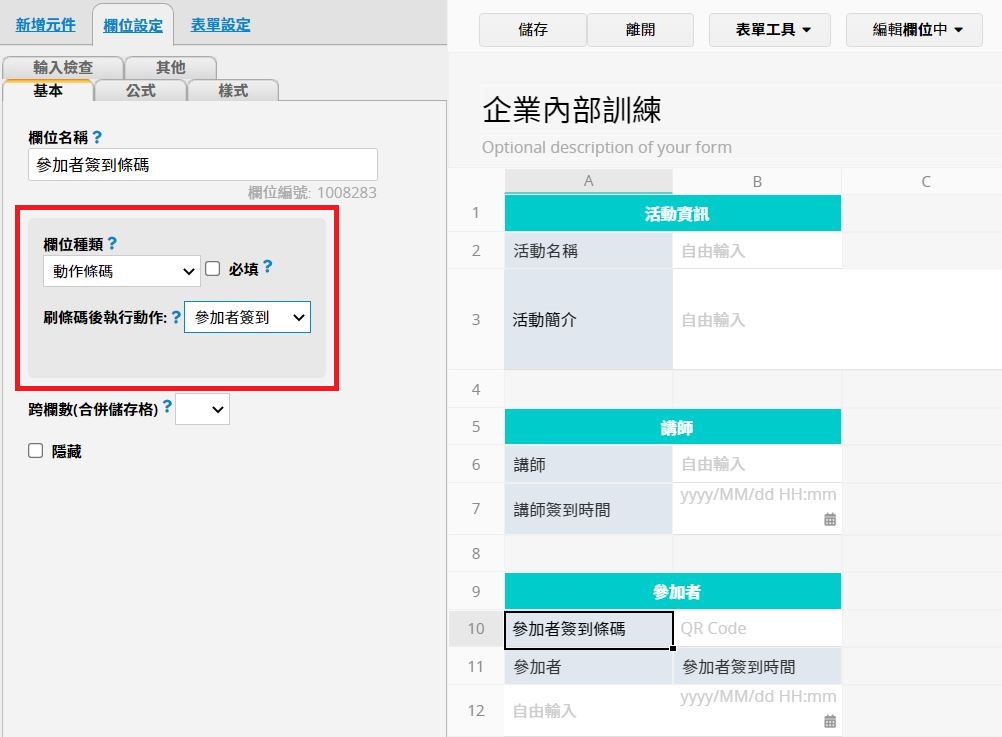Expand the 參加者簽到 action dropdown
The image size is (1002, 737).
[x=247, y=317]
